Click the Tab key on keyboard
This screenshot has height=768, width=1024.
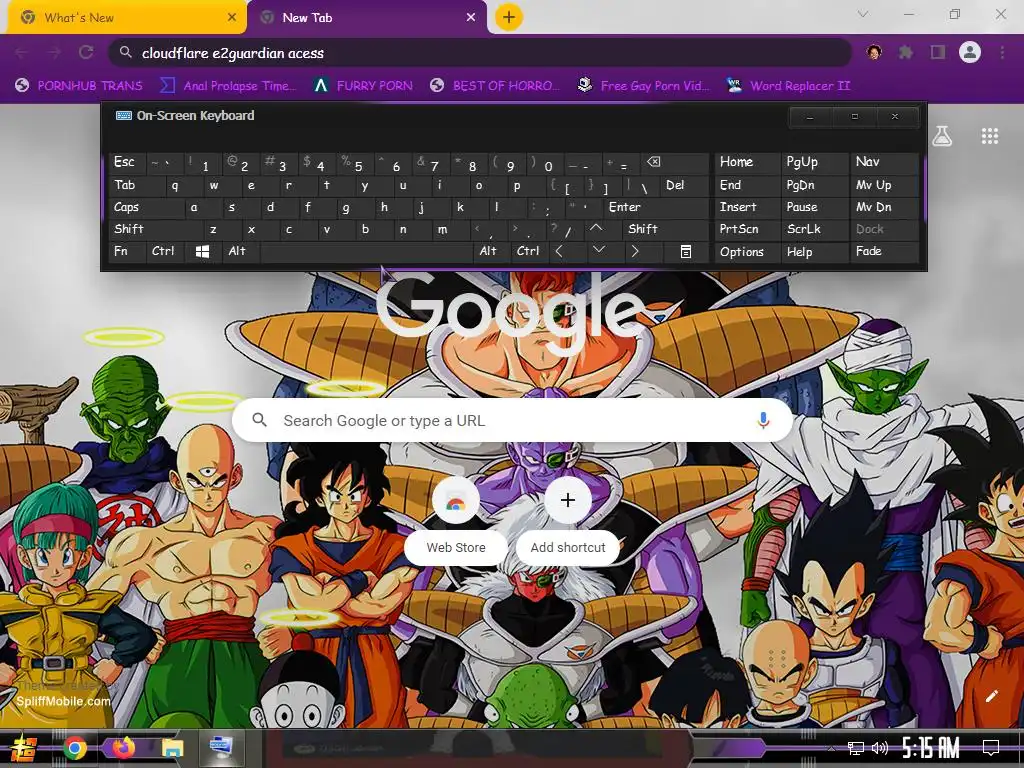click(x=136, y=185)
